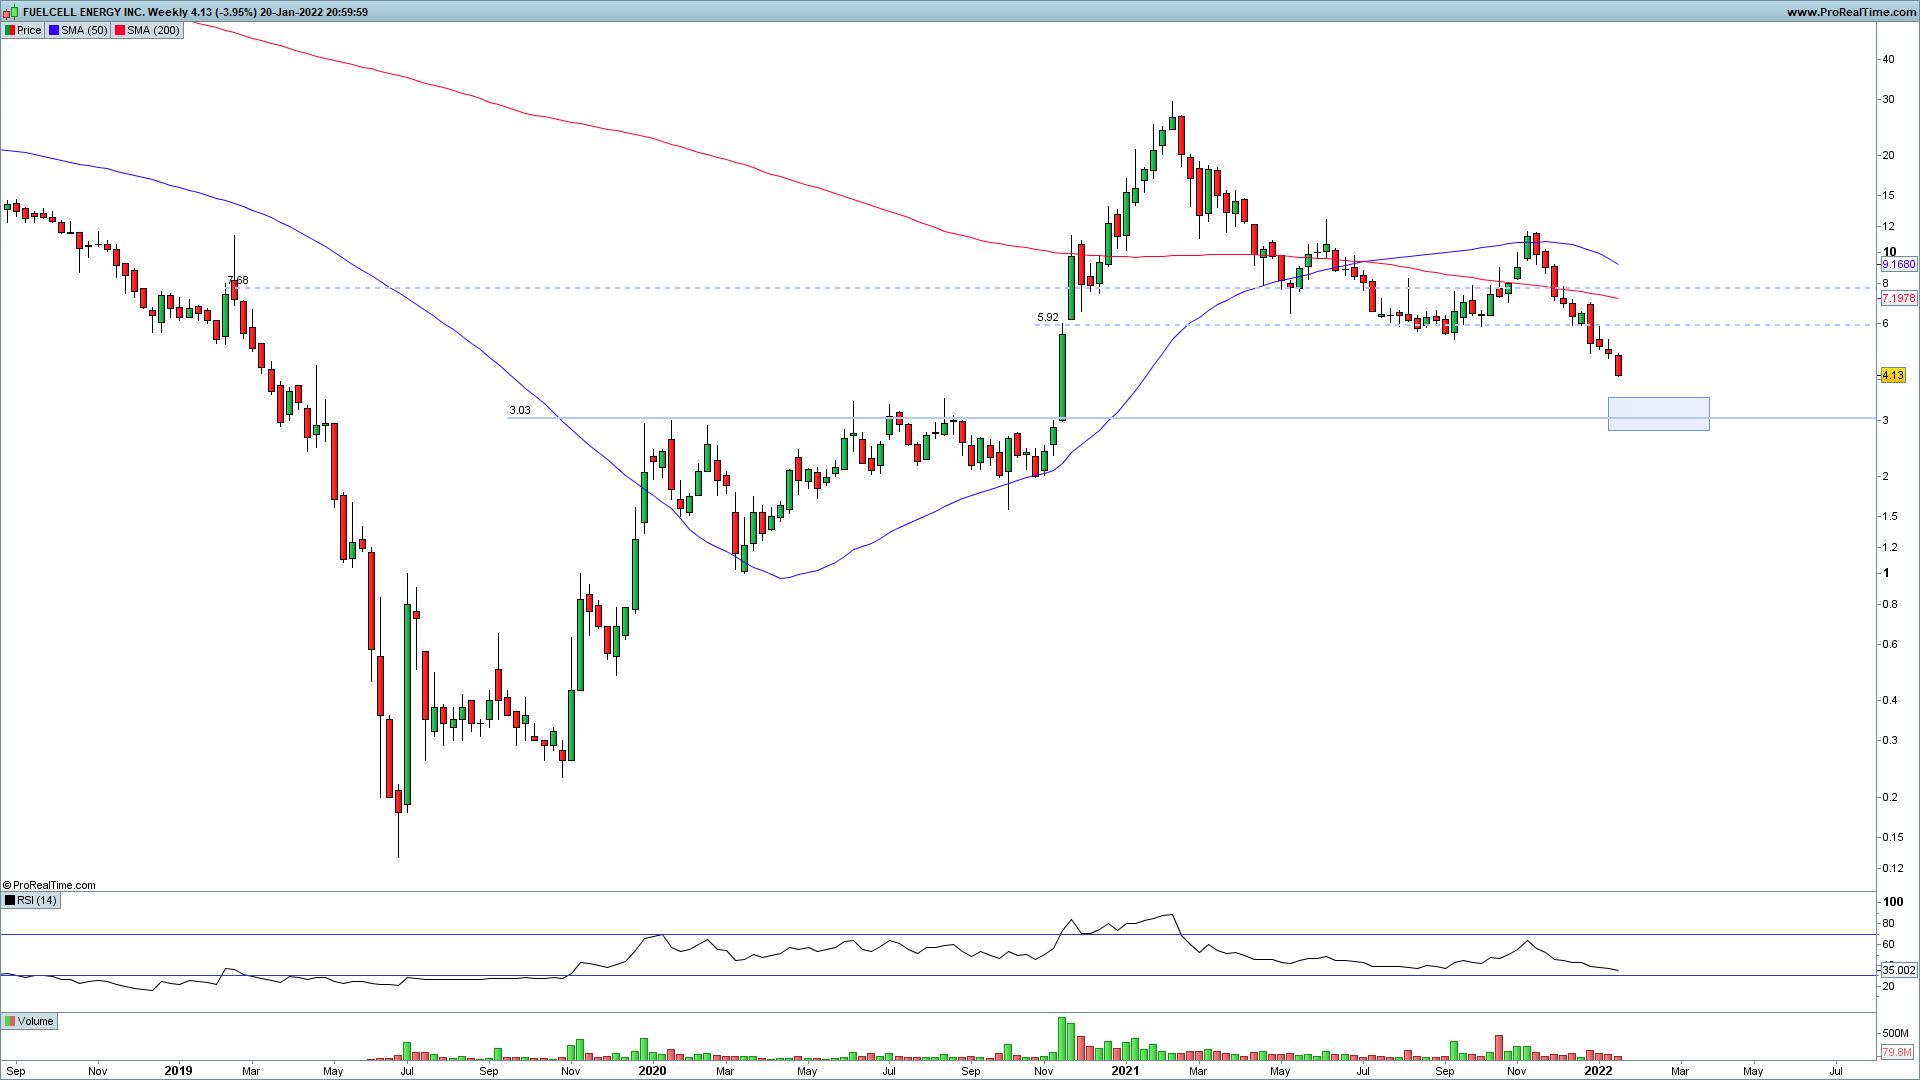
Task: Click the green-red Price legend icon
Action: pyautogui.click(x=10, y=30)
